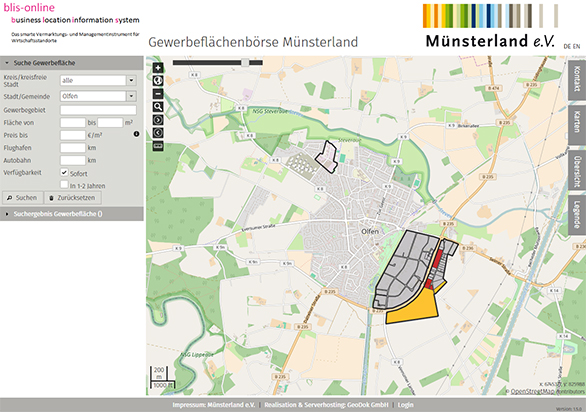This screenshot has width=586, height=412.
Task: Zoom out with the minus map button
Action: [x=158, y=94]
